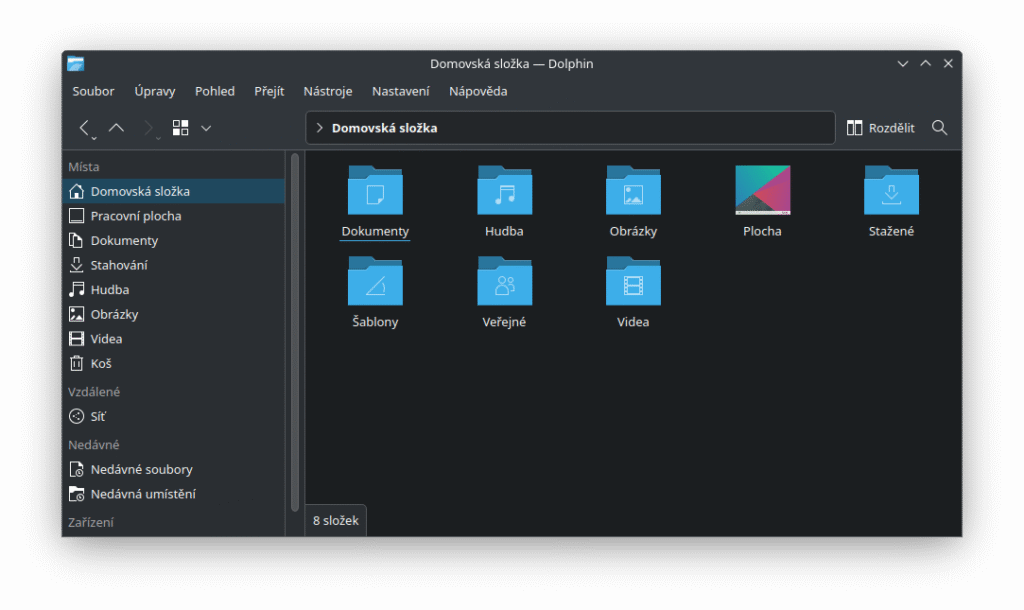Navigate back with the left arrow
Viewport: 1024px width, 610px height.
(x=84, y=128)
